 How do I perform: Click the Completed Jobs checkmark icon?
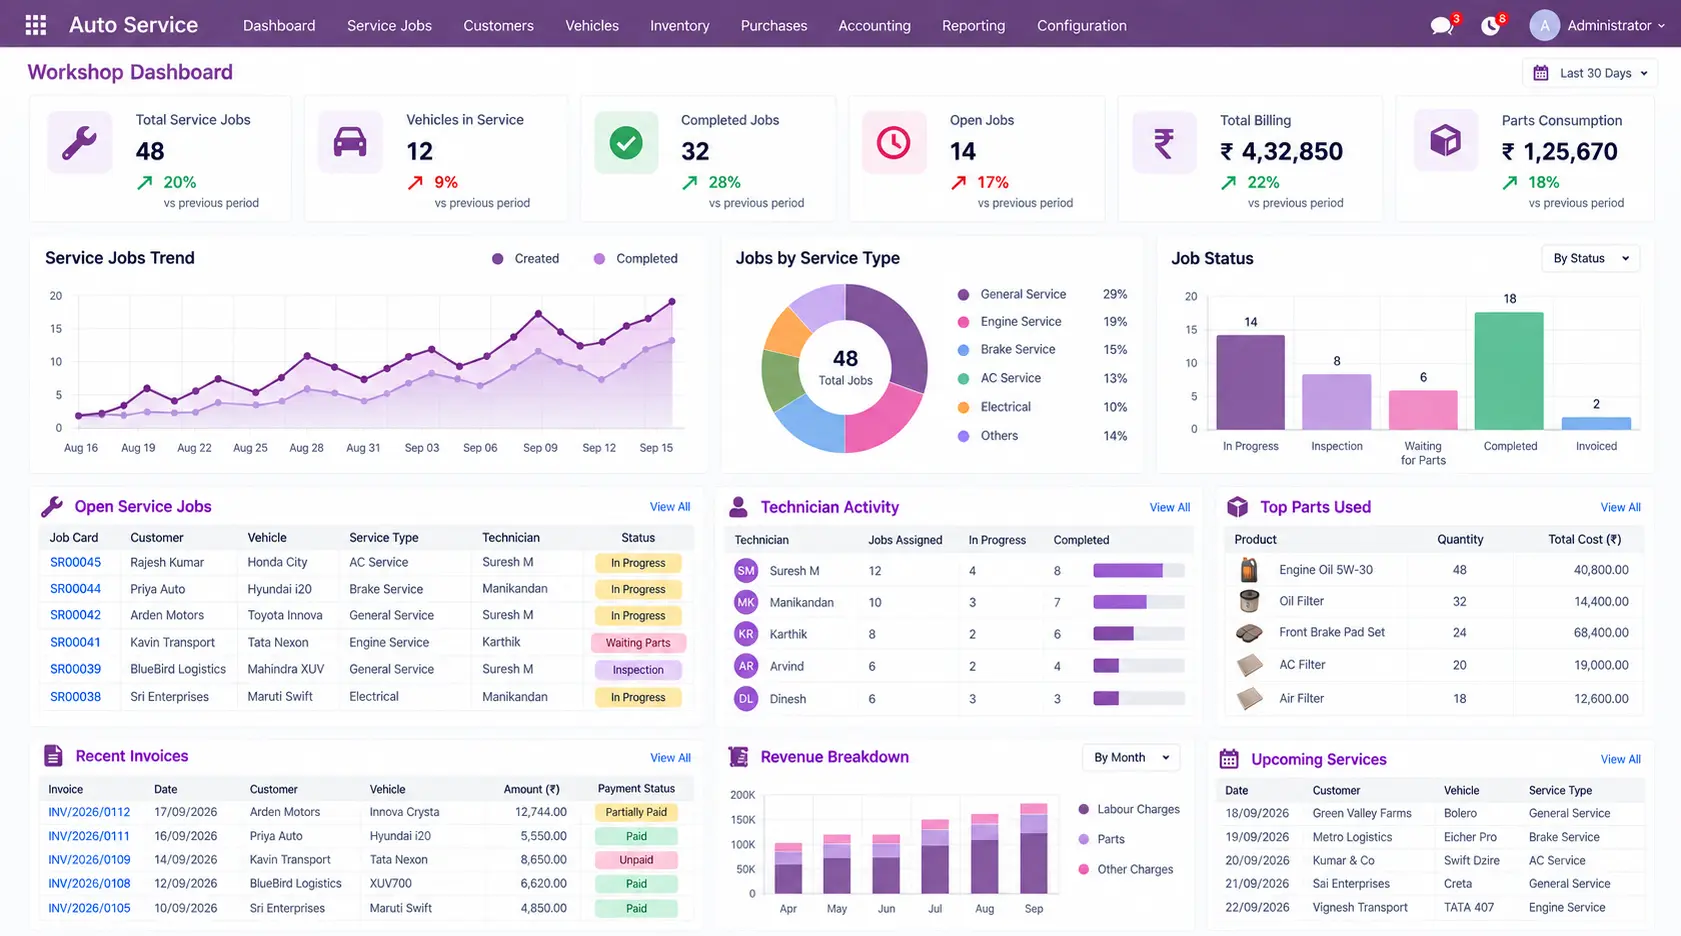click(x=626, y=142)
